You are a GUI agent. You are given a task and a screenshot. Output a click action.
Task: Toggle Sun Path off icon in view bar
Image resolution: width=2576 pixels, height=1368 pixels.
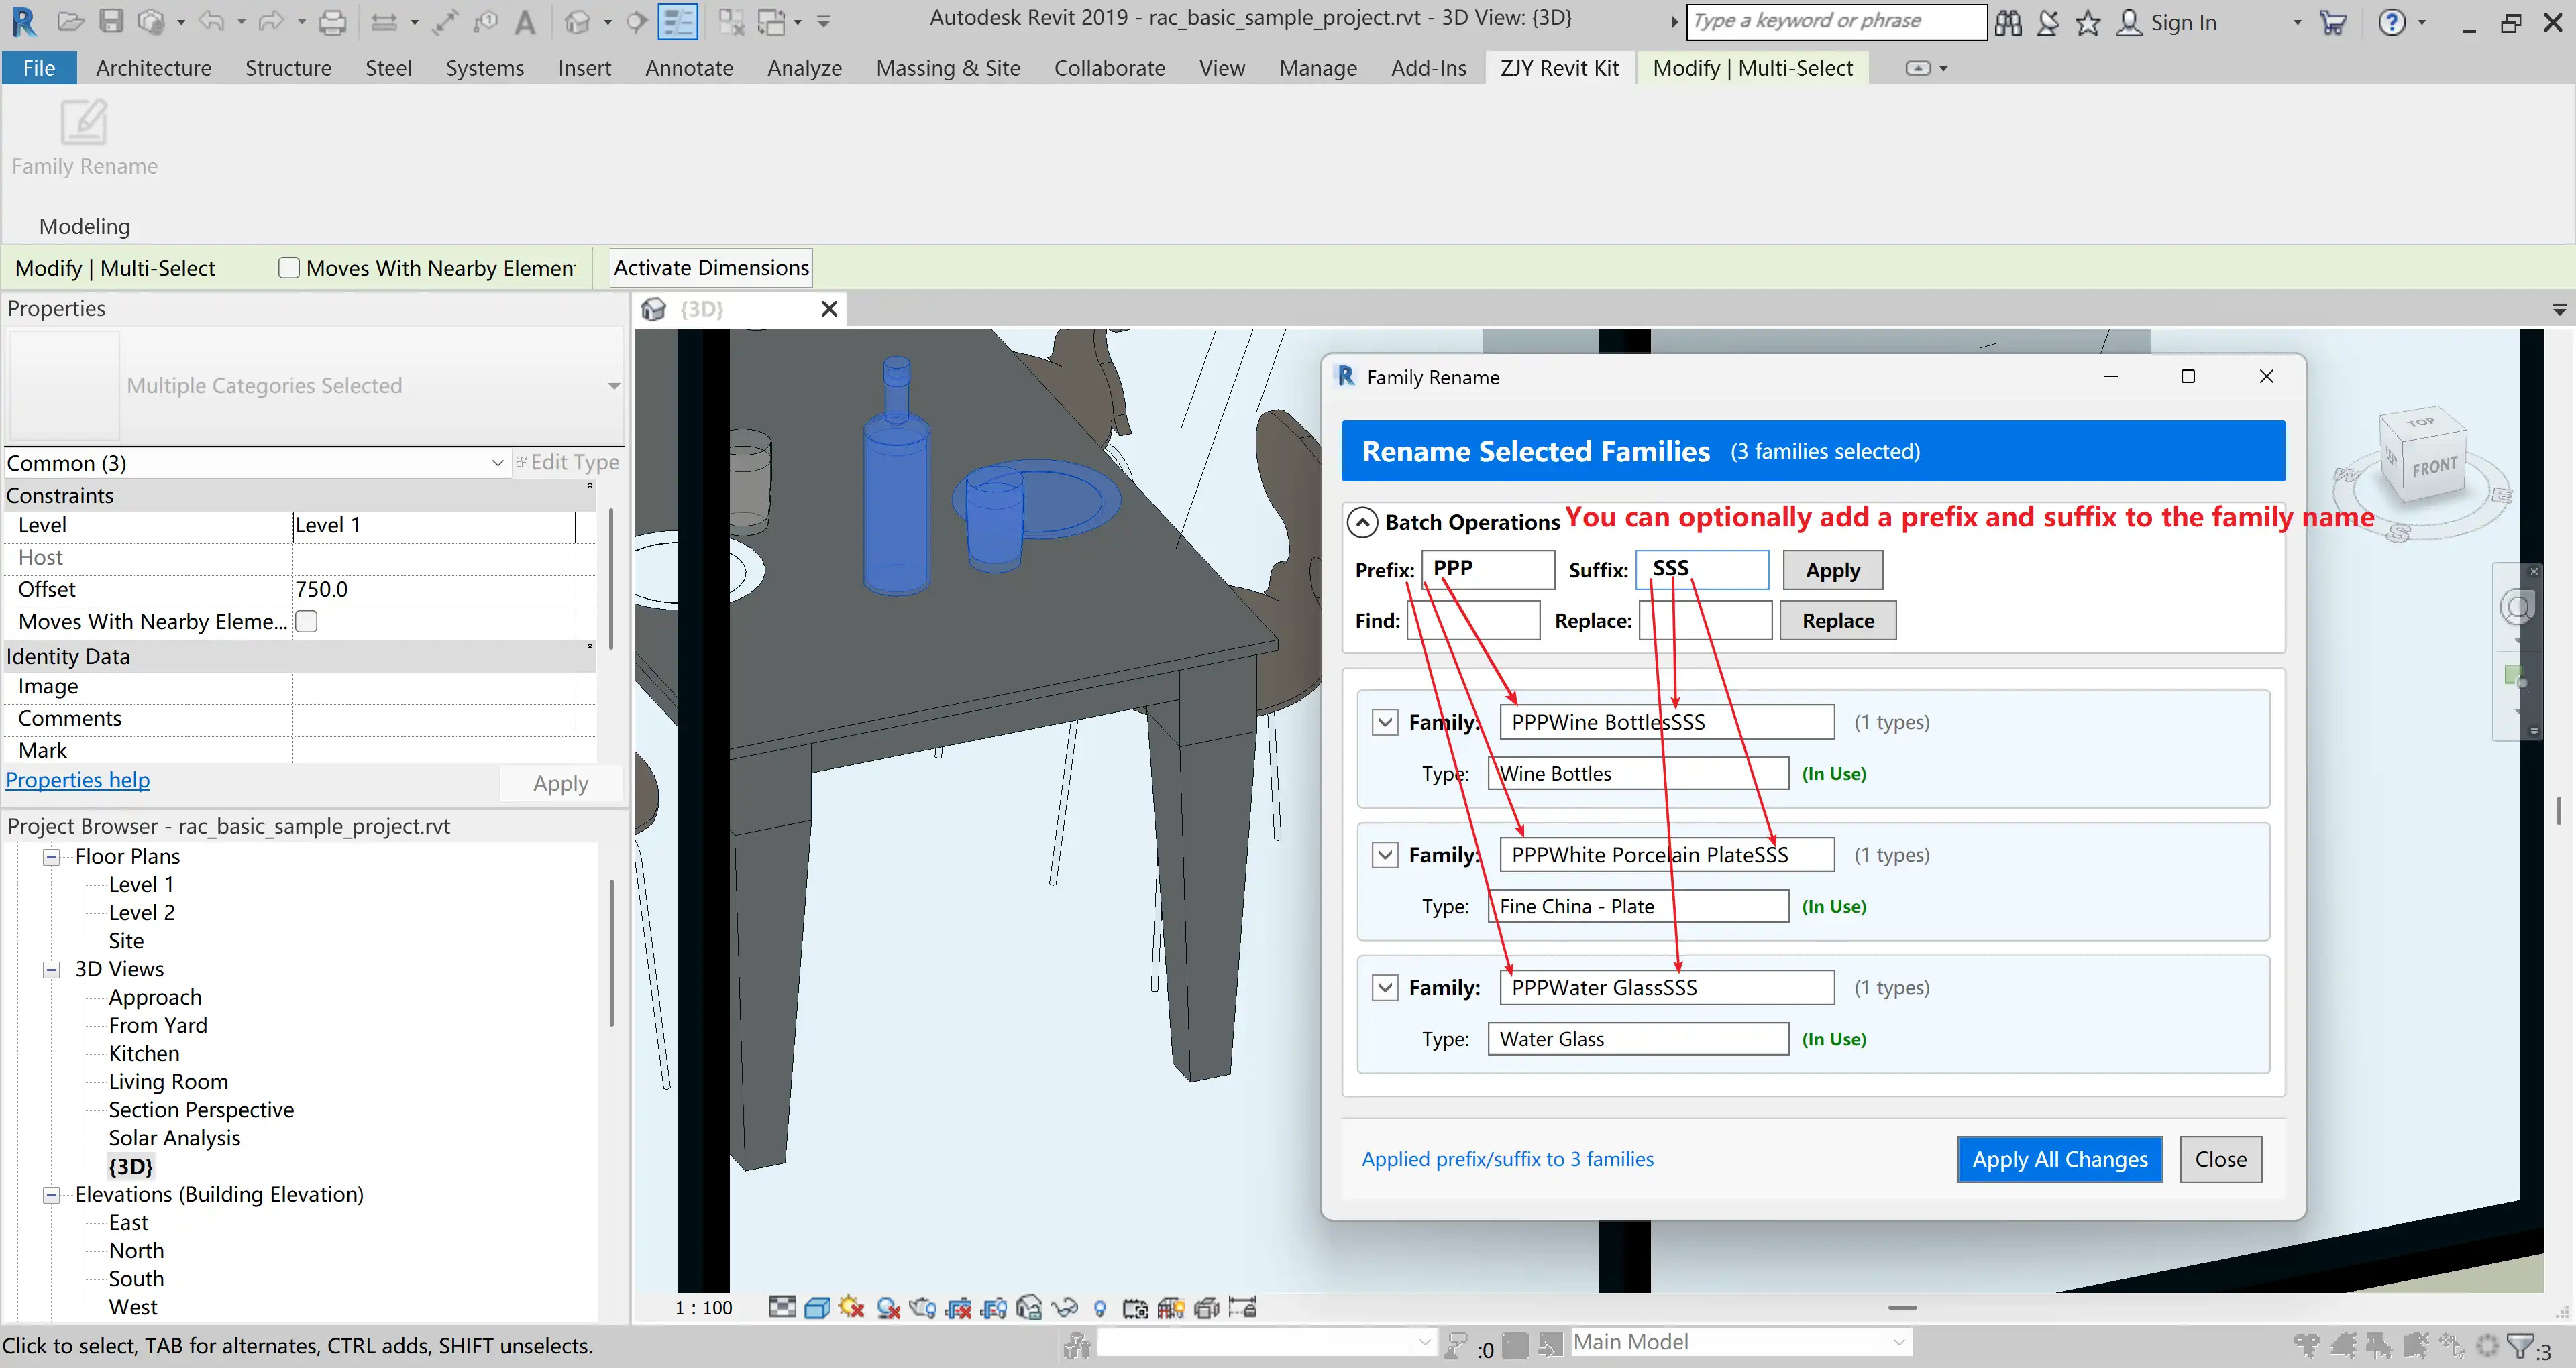coord(852,1308)
